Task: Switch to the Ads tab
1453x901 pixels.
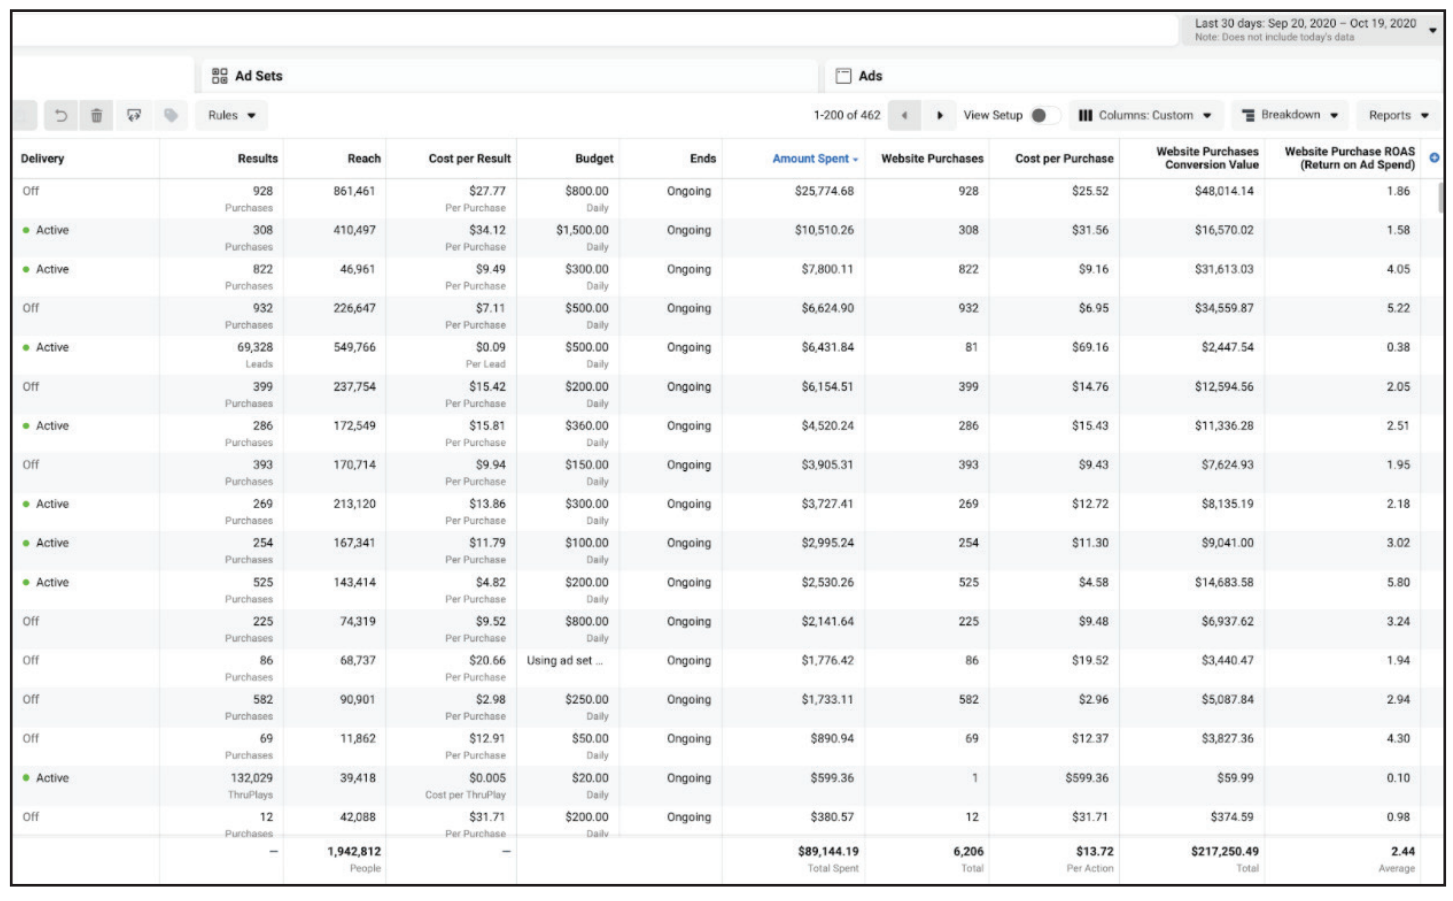Action: click(x=870, y=76)
